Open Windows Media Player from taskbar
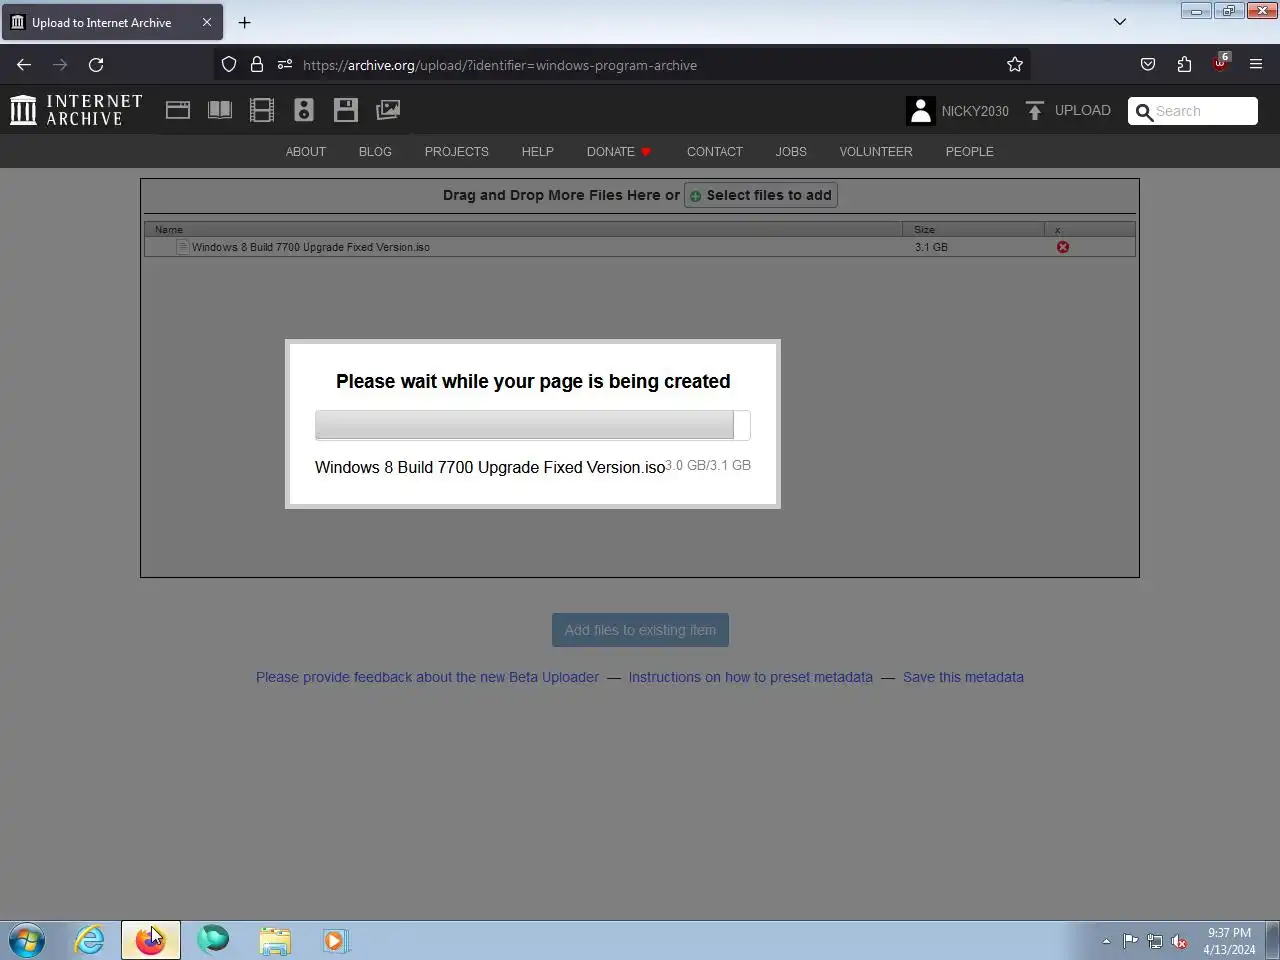This screenshot has width=1280, height=960. pos(336,940)
